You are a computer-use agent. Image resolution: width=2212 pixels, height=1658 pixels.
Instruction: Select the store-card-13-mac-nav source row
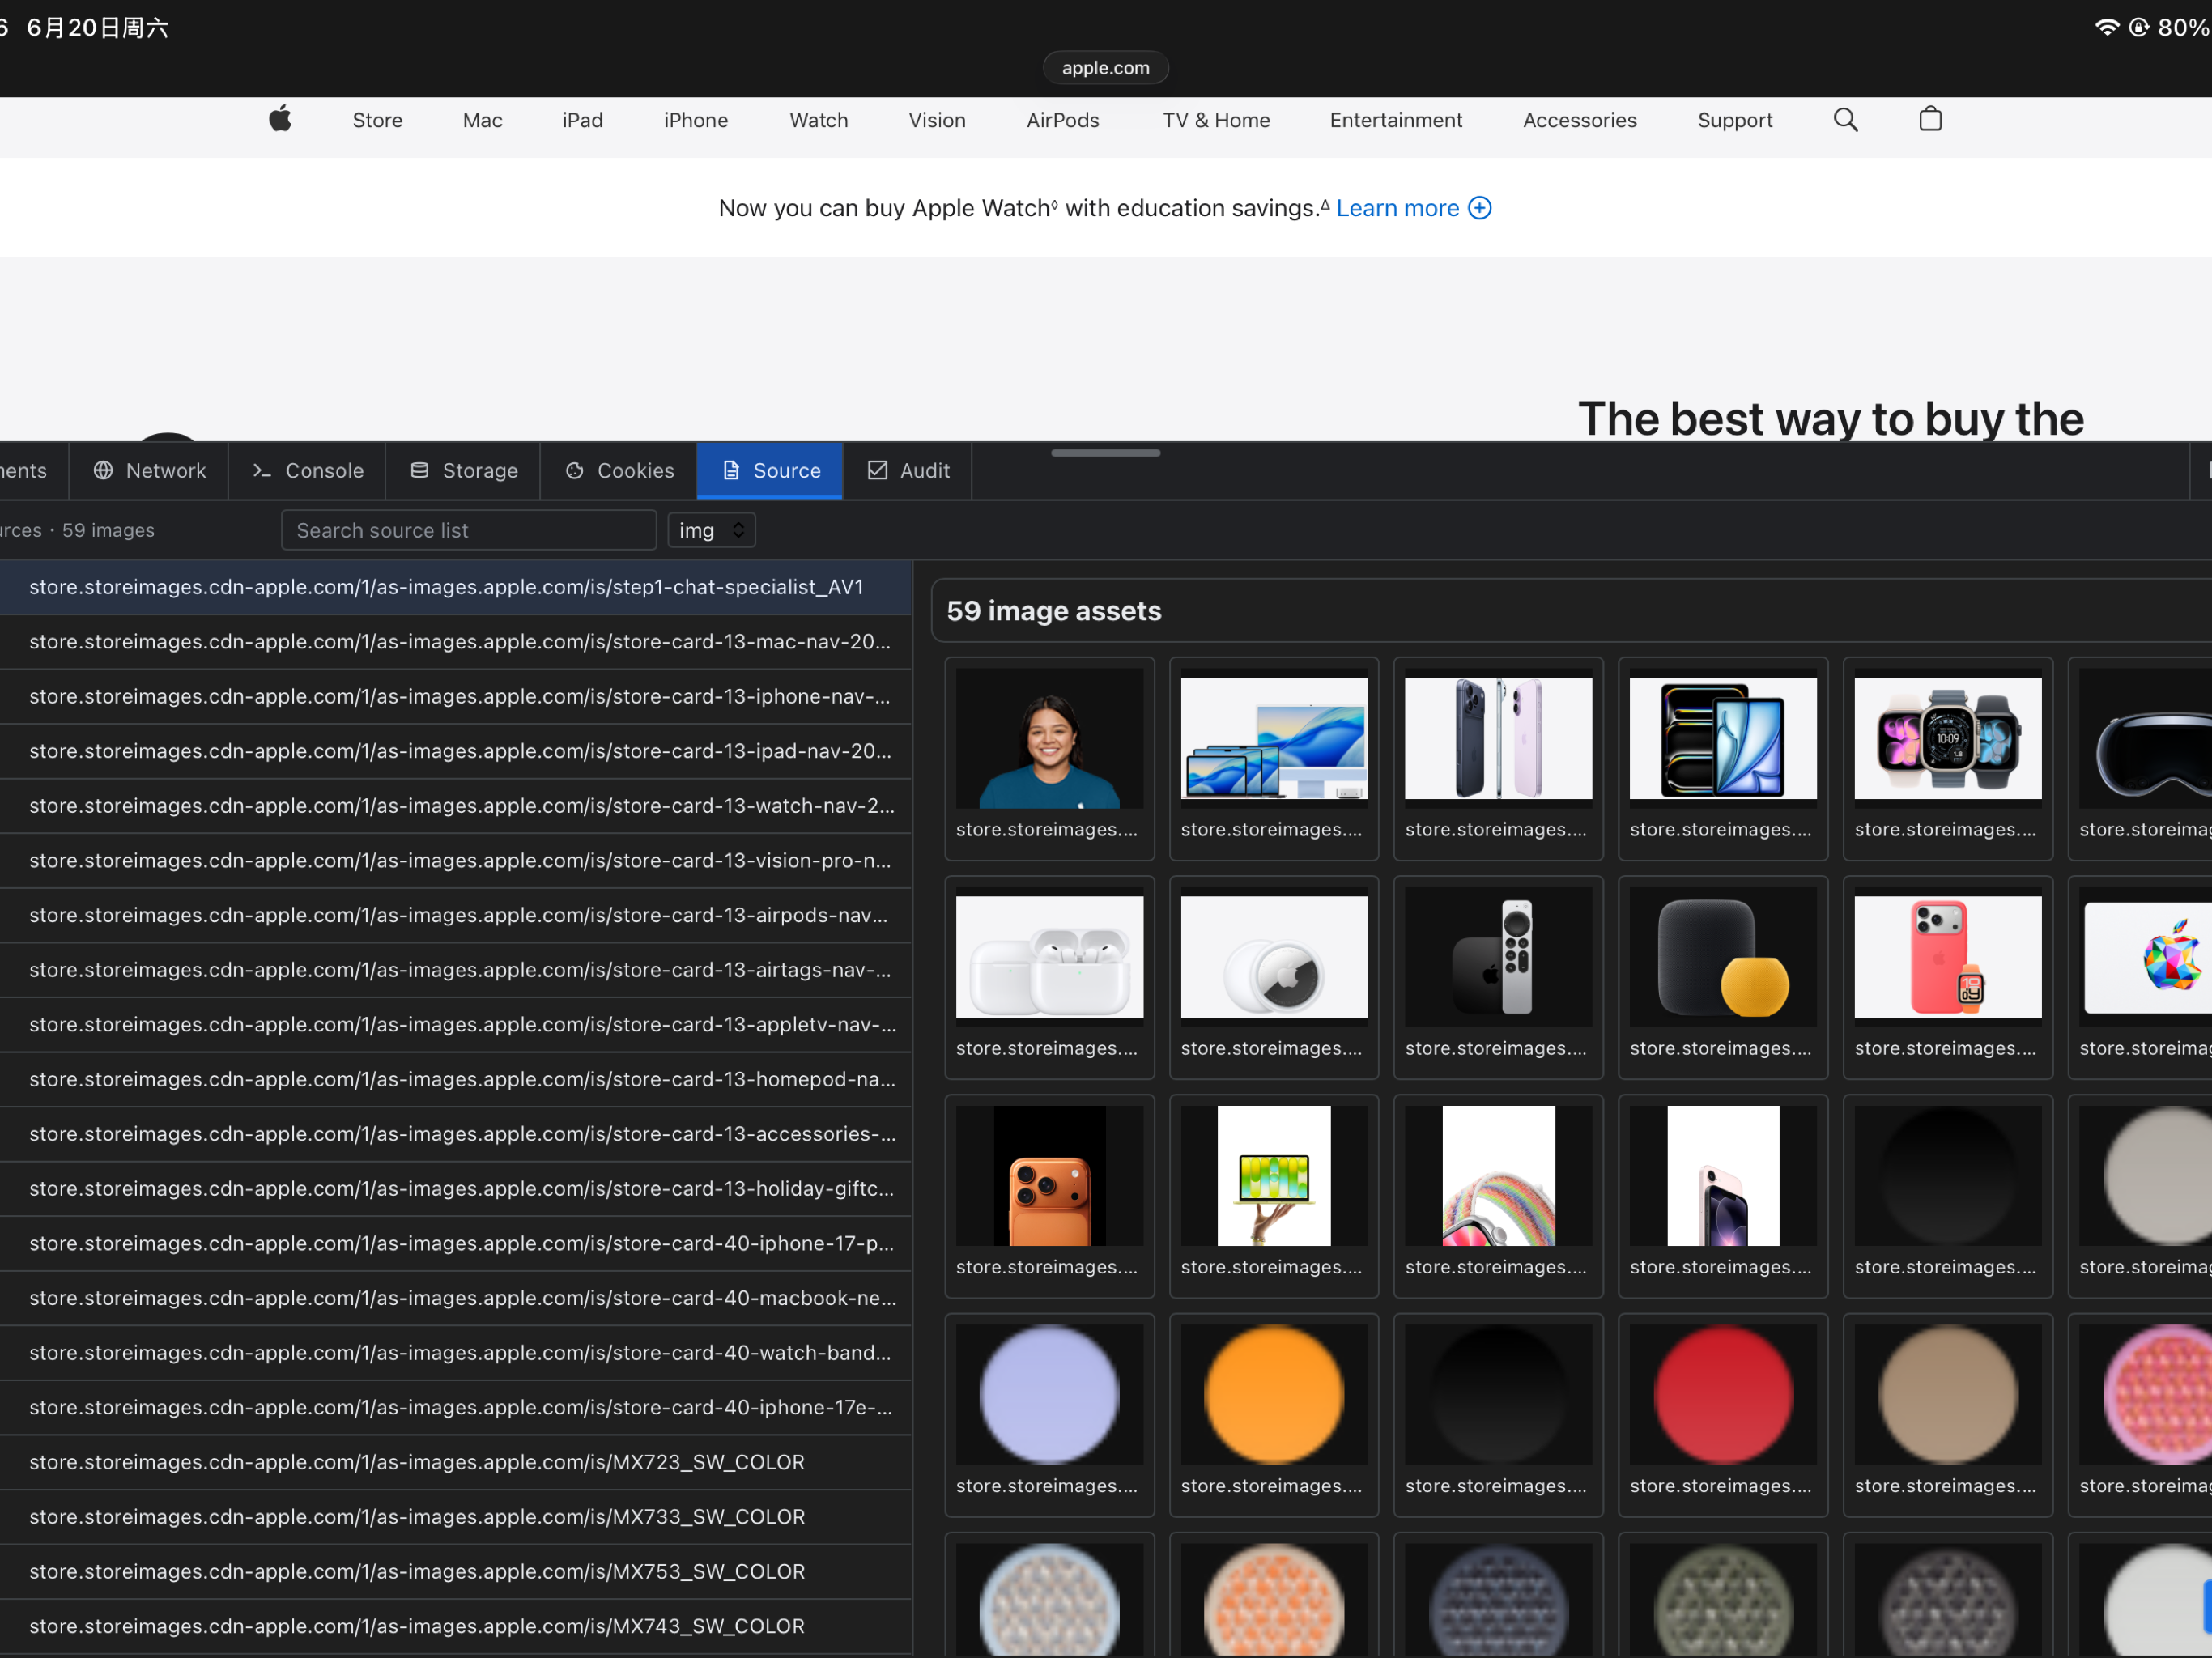click(x=456, y=642)
